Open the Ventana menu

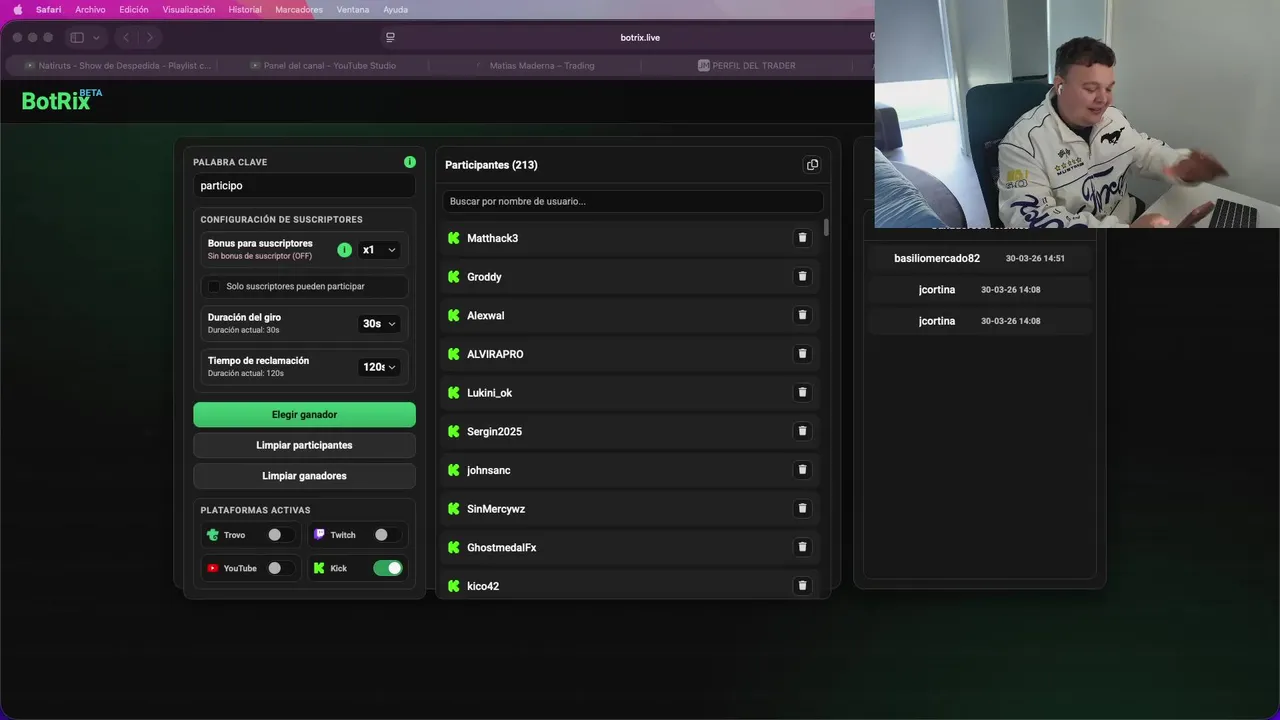[x=352, y=9]
